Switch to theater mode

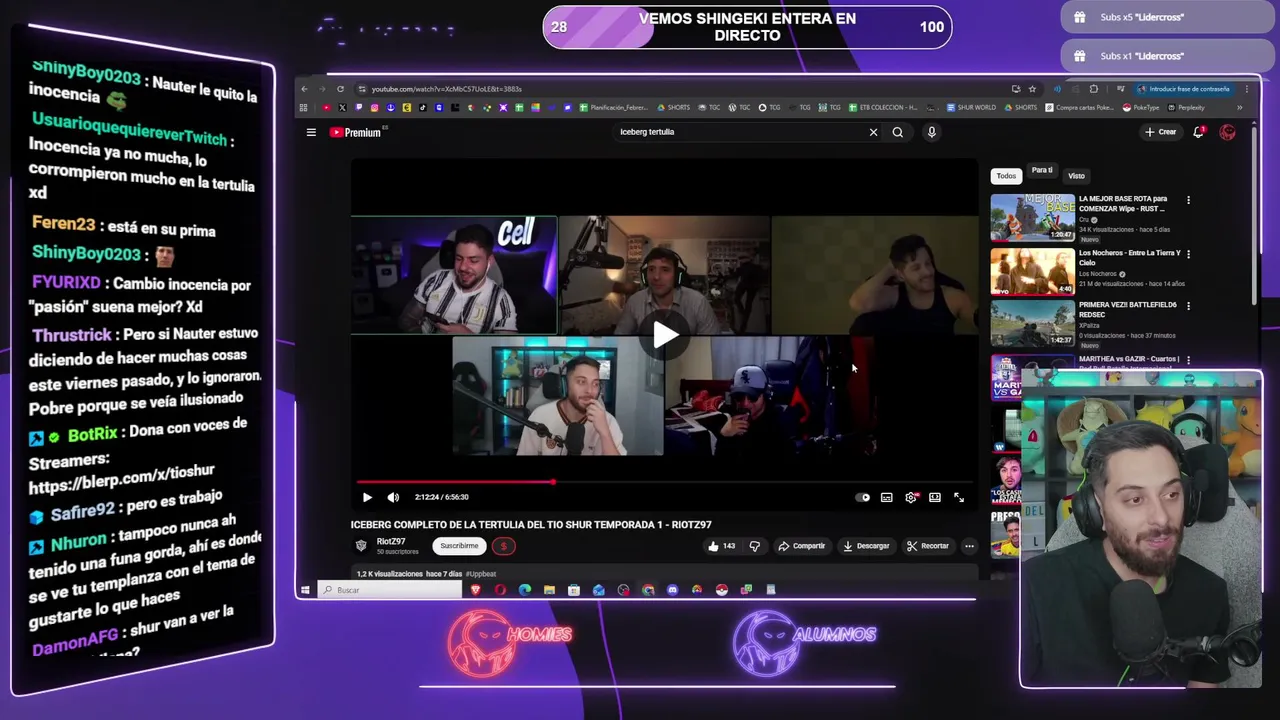[x=935, y=497]
